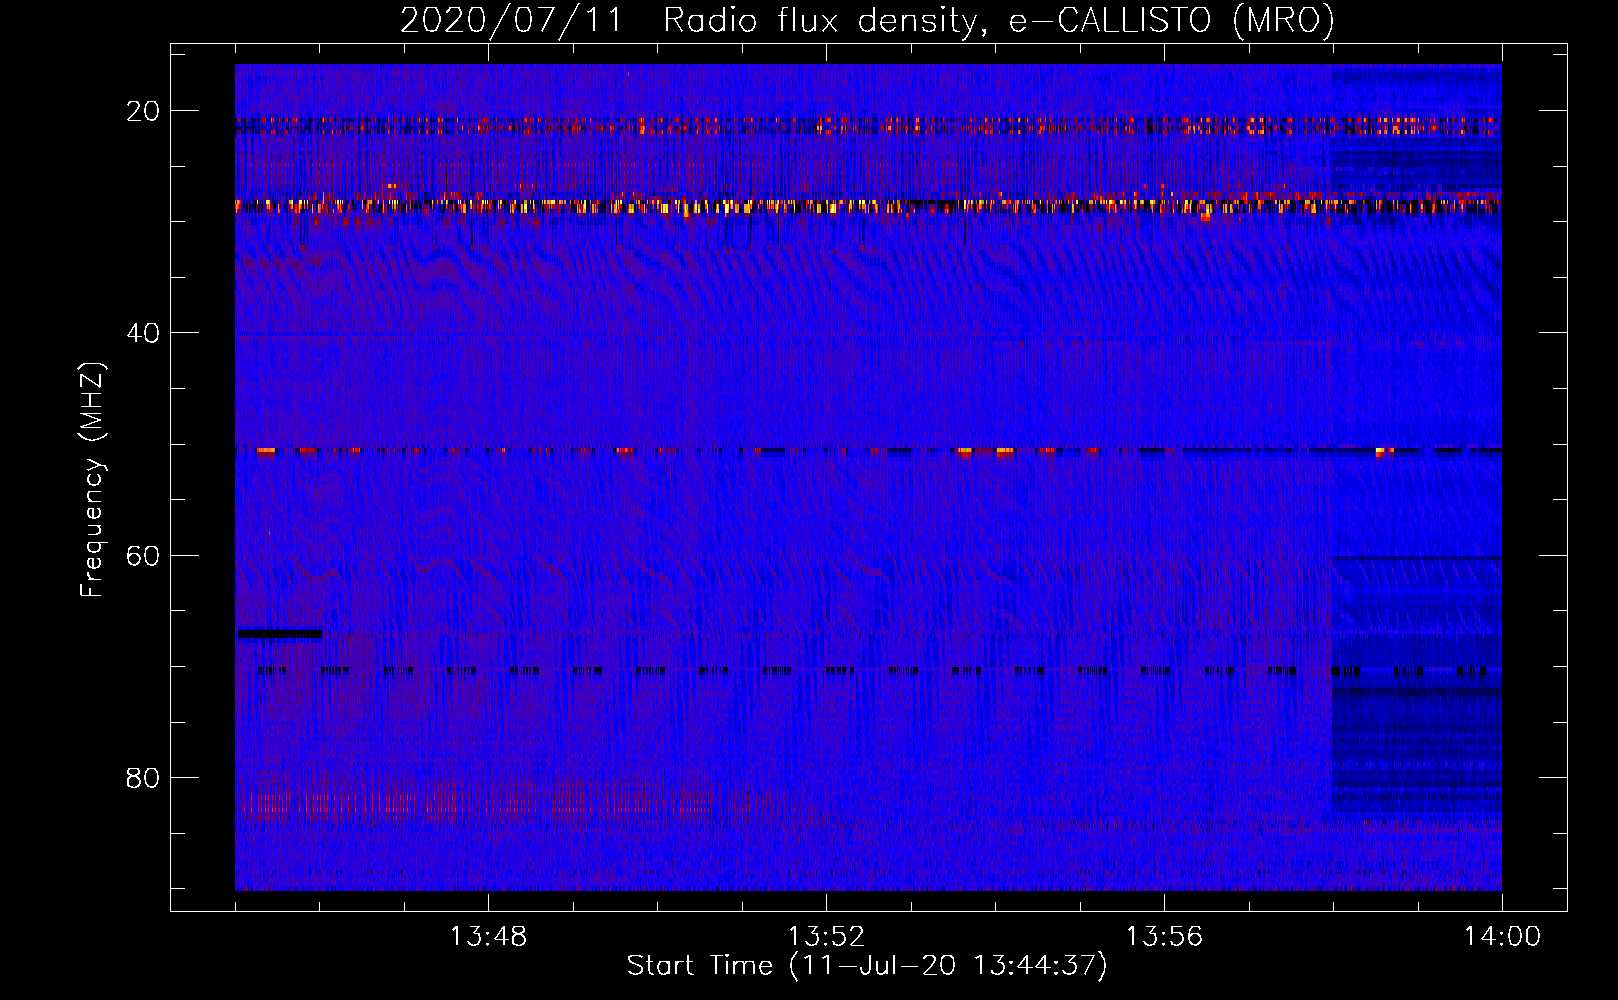Image resolution: width=1618 pixels, height=1000 pixels.
Task: Click the "13:48" time tick label
Action: pos(488,937)
